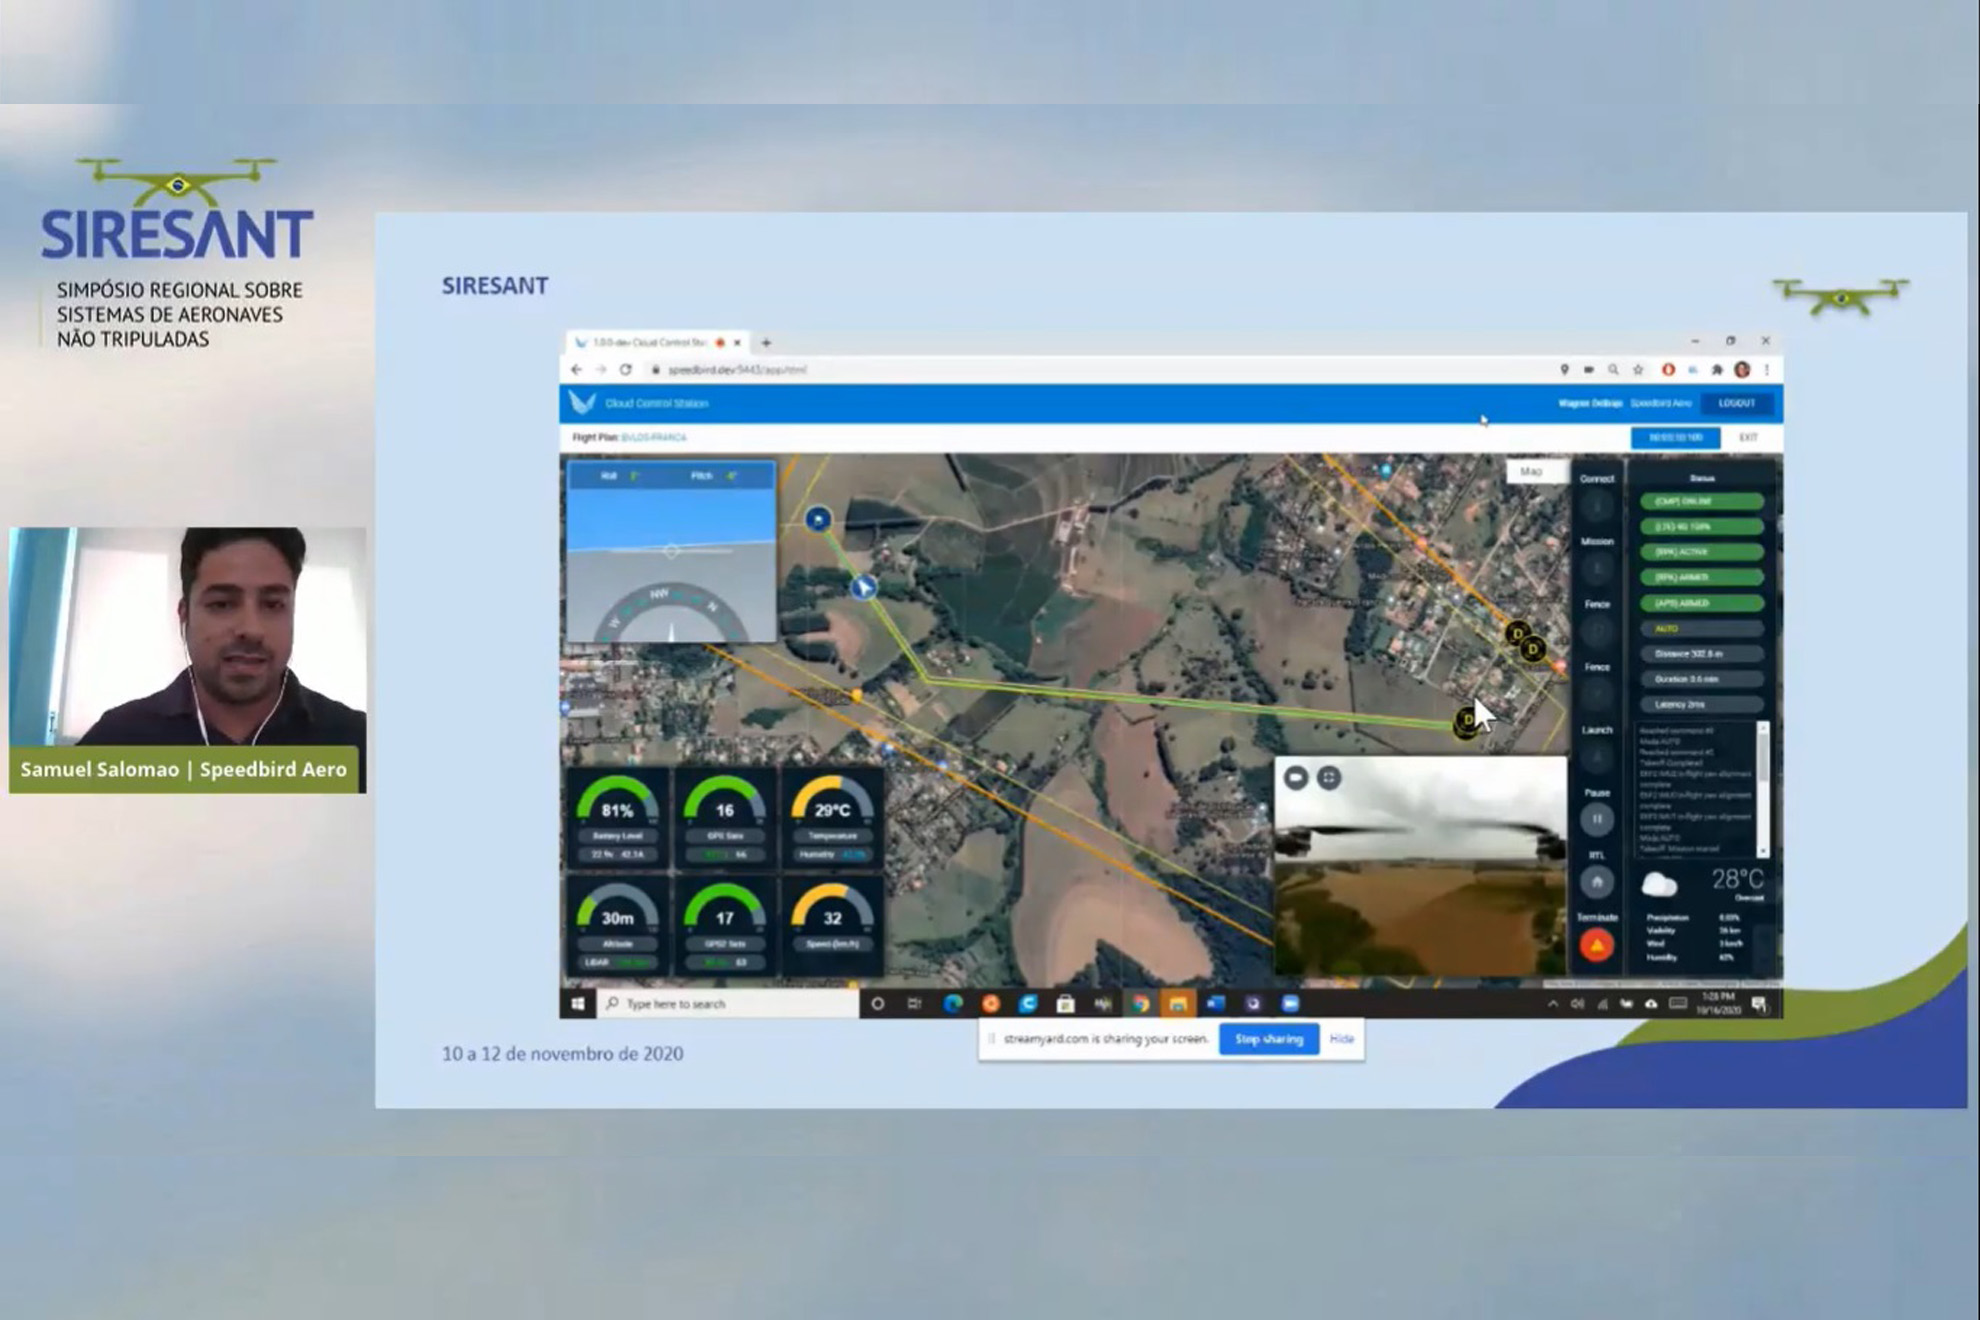Click the RTL home icon button
The width and height of the screenshot is (1980, 1320).
tap(1597, 882)
